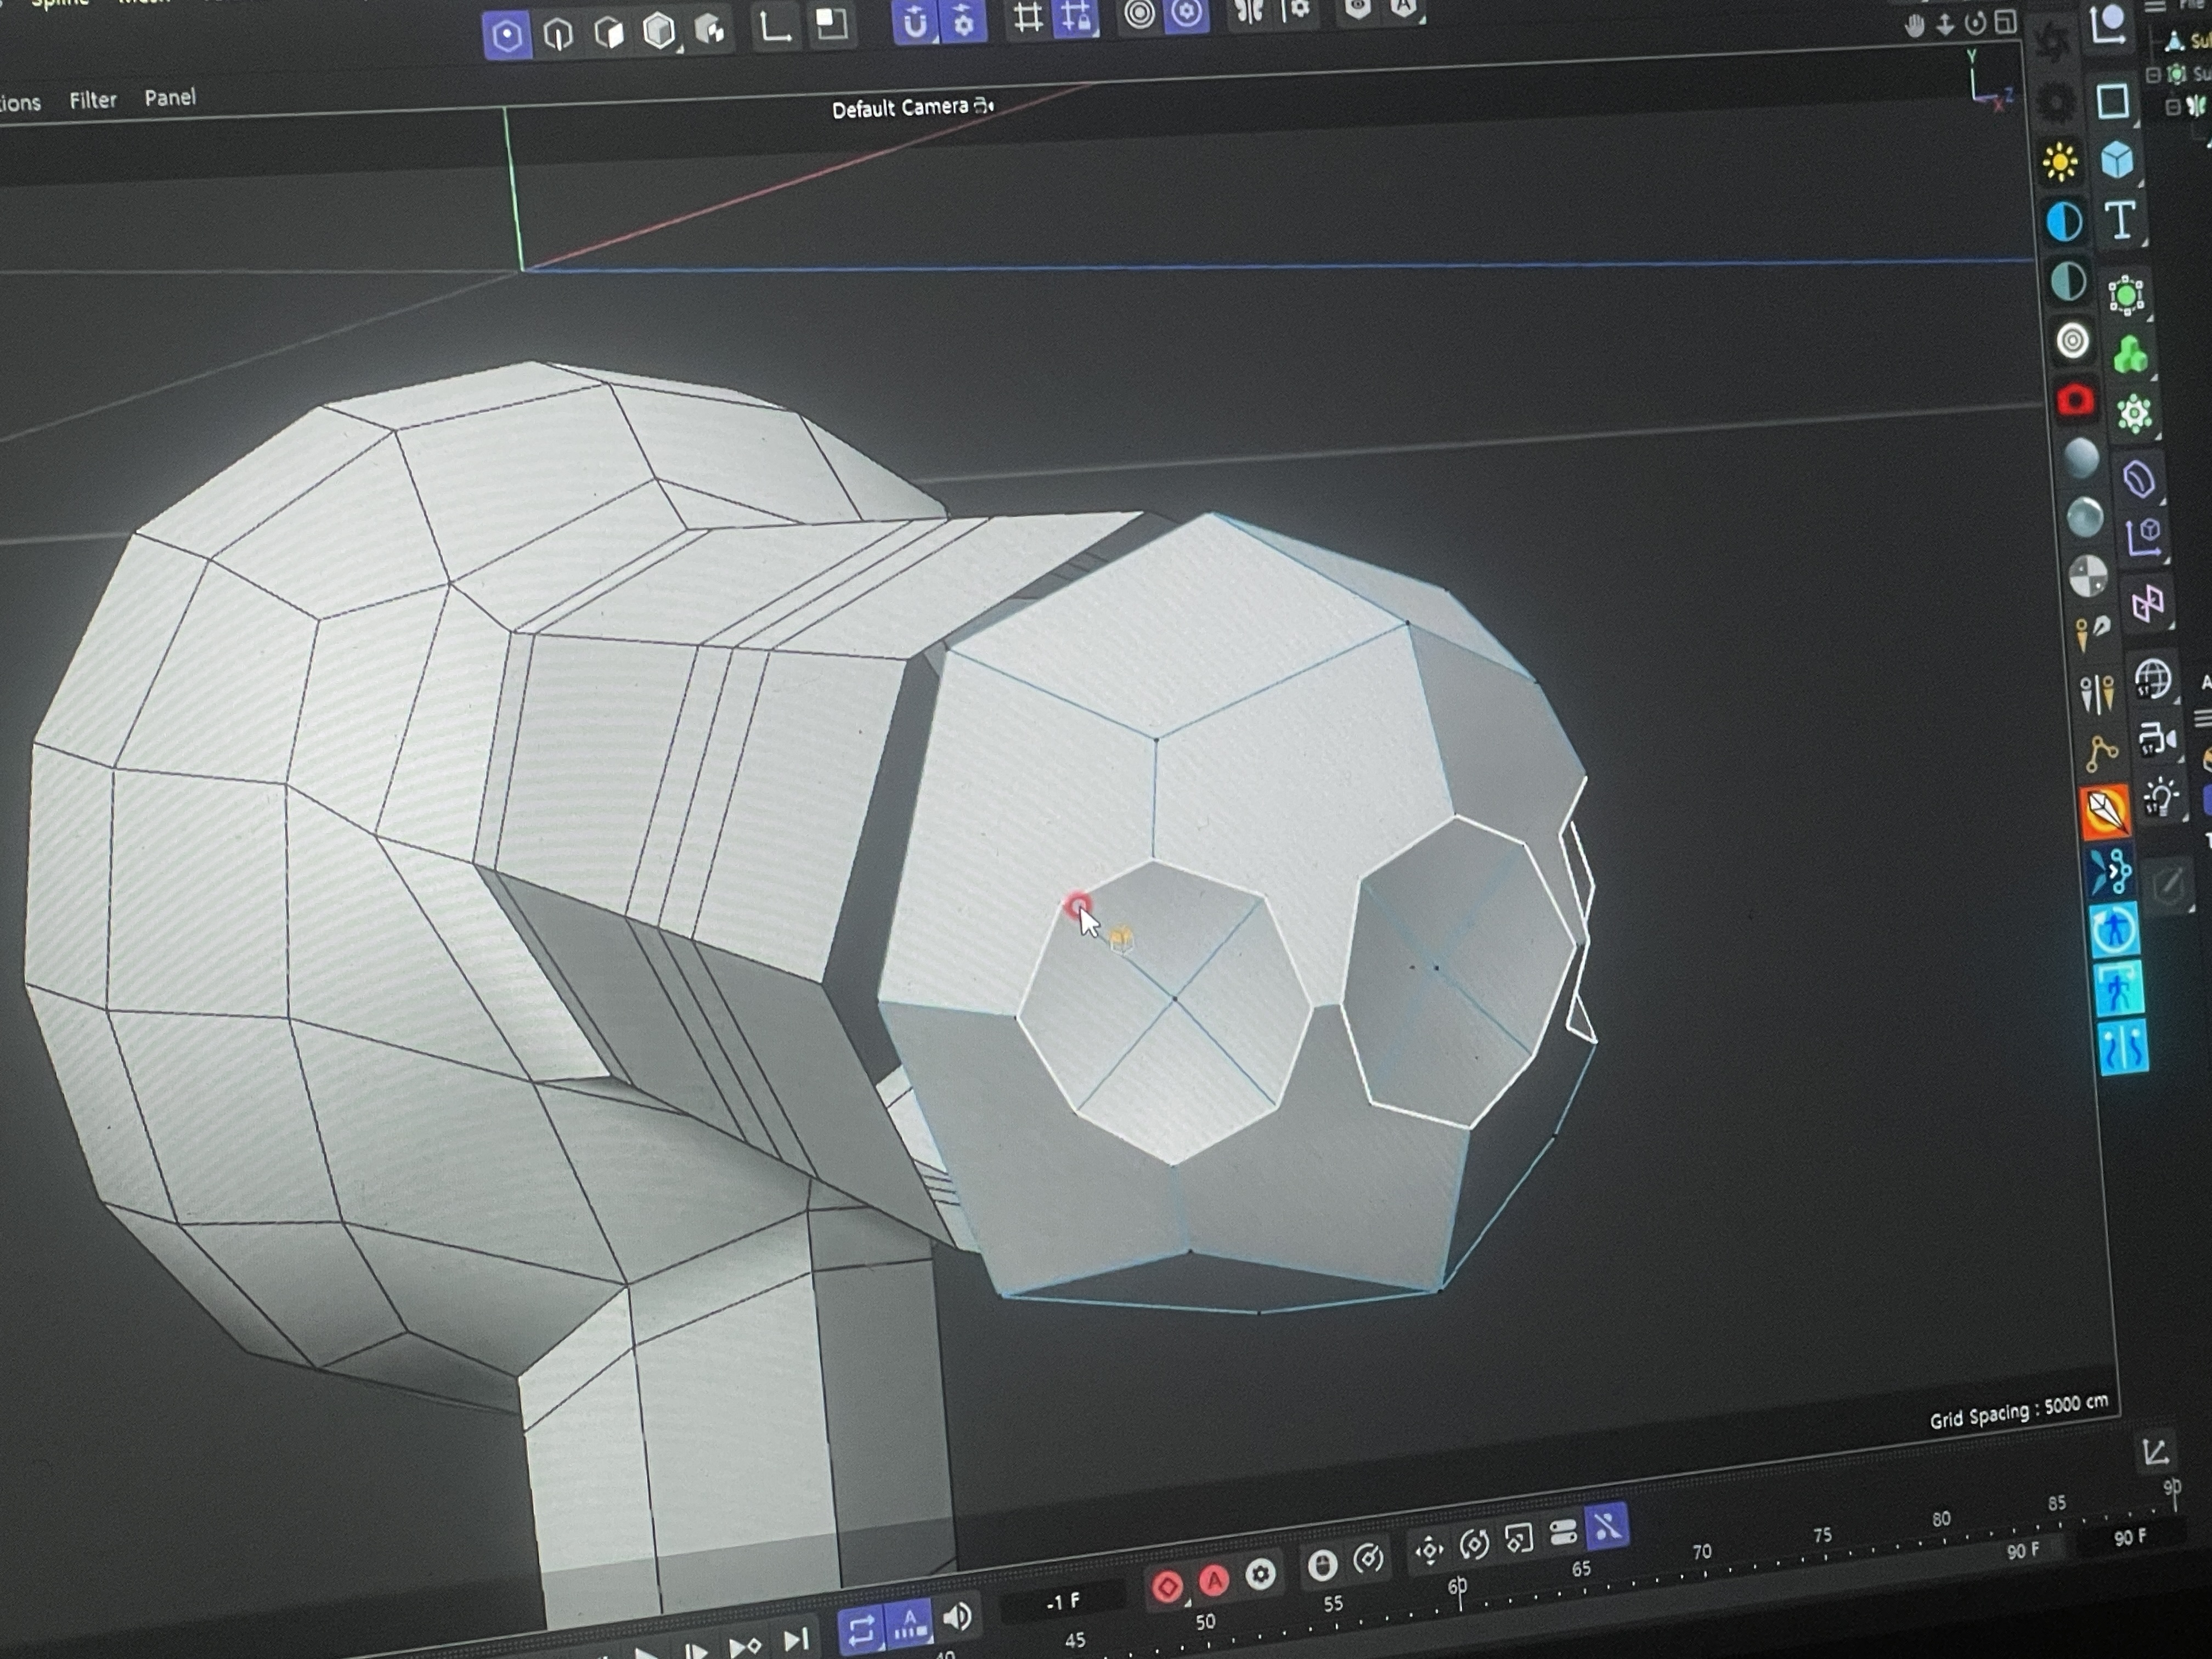Open the purple deformer dropdown
Viewport: 2212px width, 1659px height.
[x=2139, y=479]
